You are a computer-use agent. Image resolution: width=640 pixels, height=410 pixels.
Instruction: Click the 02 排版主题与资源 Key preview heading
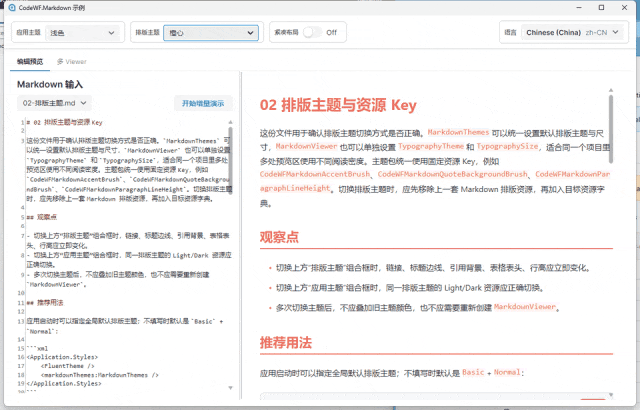[338, 105]
